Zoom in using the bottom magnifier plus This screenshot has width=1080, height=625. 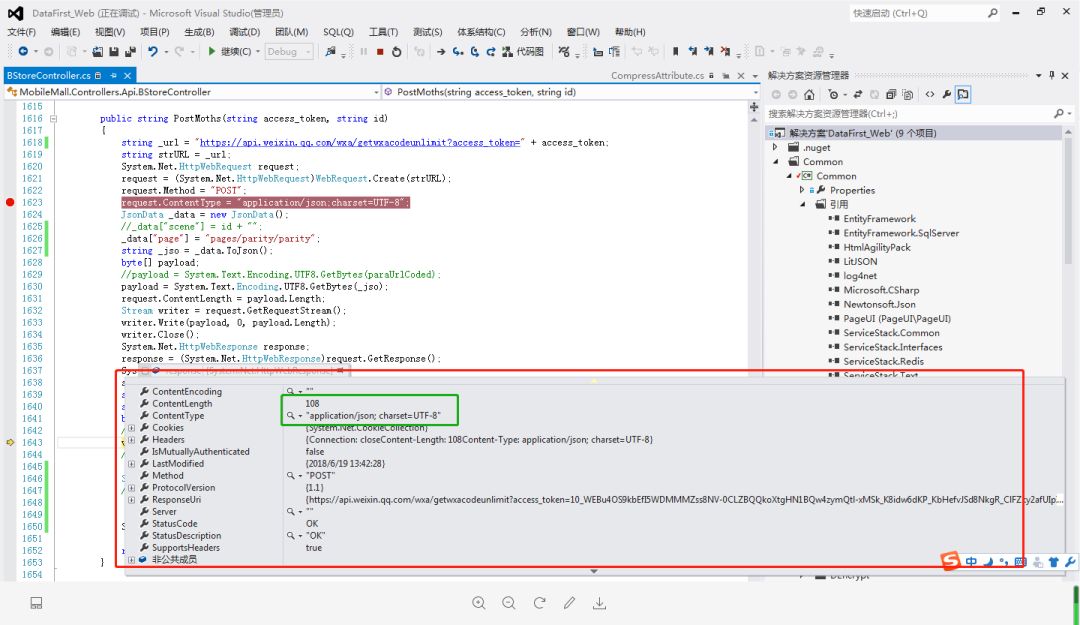coord(479,603)
